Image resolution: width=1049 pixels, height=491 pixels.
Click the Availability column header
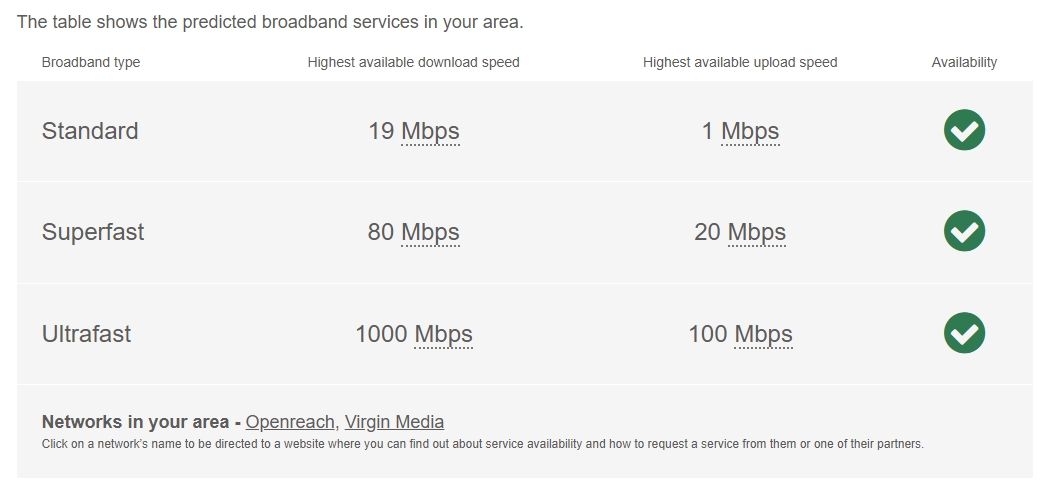coord(964,62)
